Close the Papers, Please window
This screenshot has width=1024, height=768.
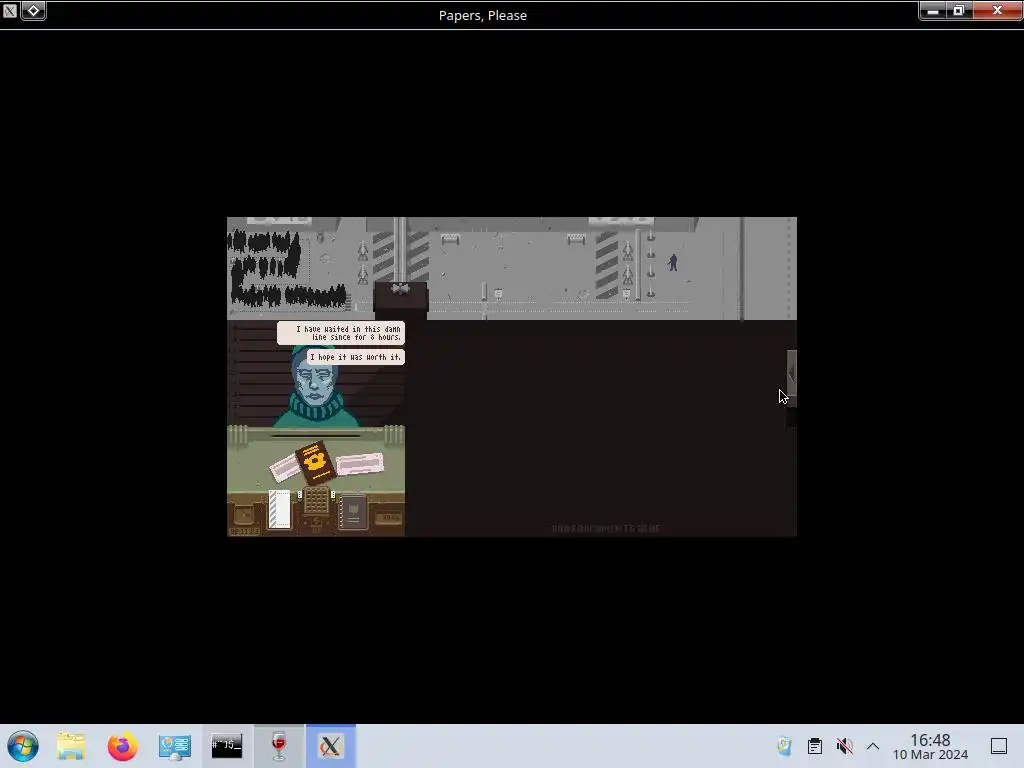coord(997,10)
